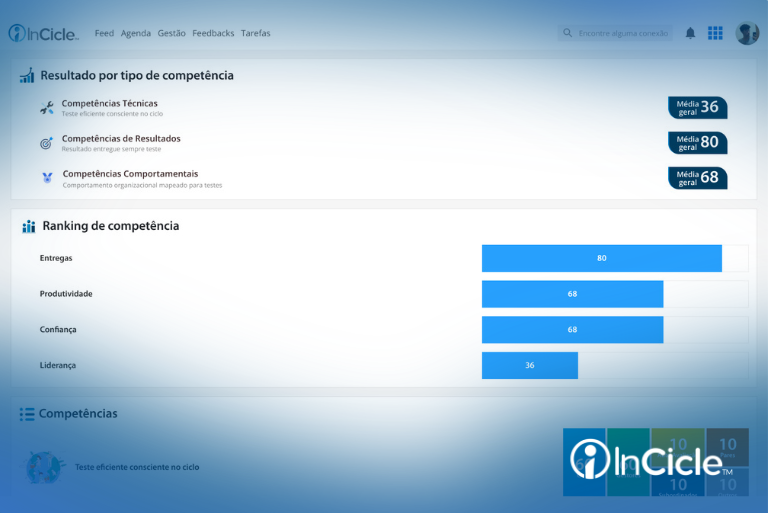Select the 'Competências' section heading

tap(78, 414)
